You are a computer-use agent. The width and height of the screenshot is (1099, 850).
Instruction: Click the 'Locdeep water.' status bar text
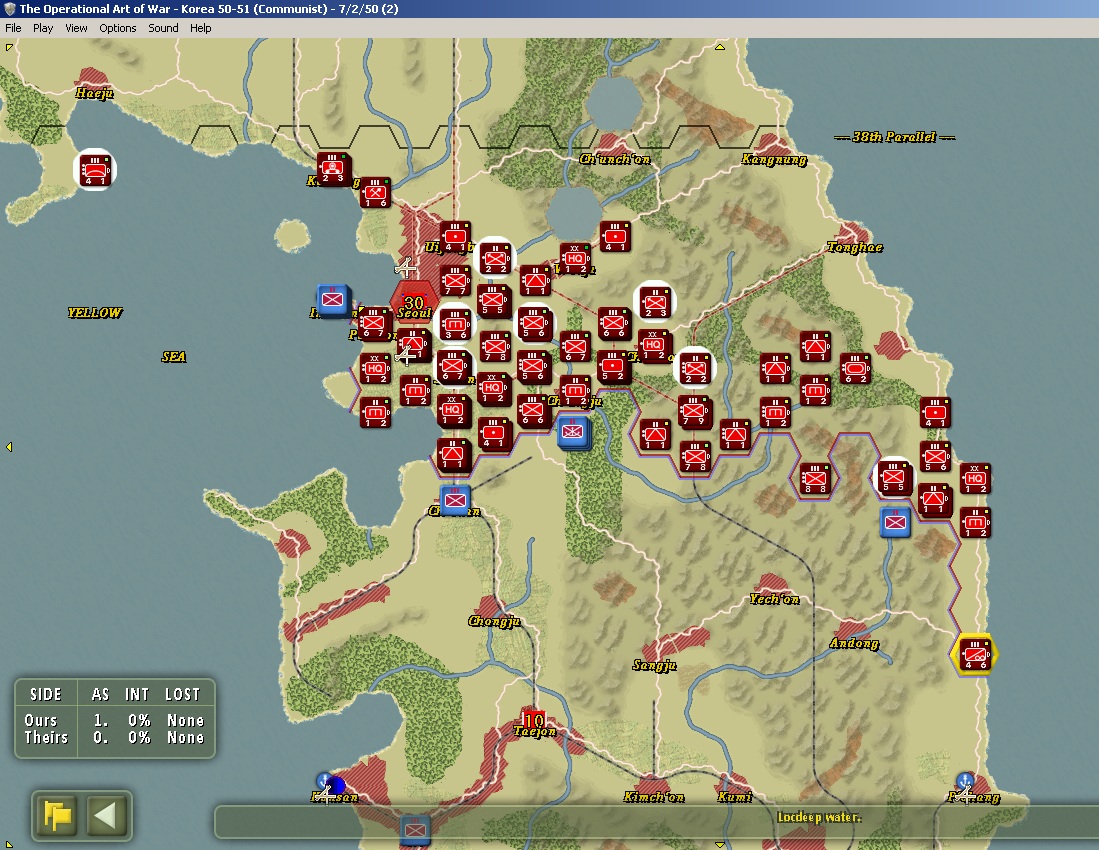click(819, 817)
